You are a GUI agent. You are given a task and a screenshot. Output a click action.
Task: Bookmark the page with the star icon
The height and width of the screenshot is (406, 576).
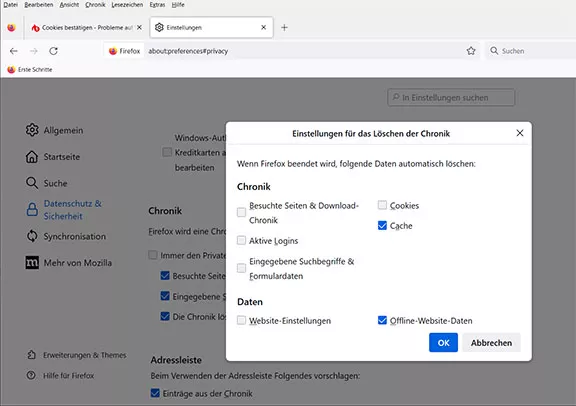point(471,51)
